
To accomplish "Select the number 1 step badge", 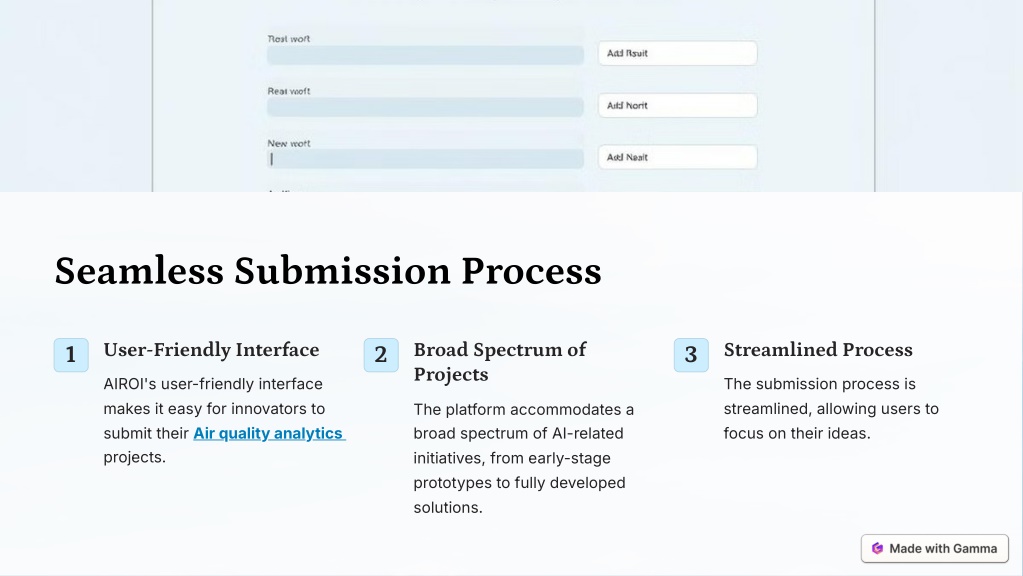I will pos(71,355).
